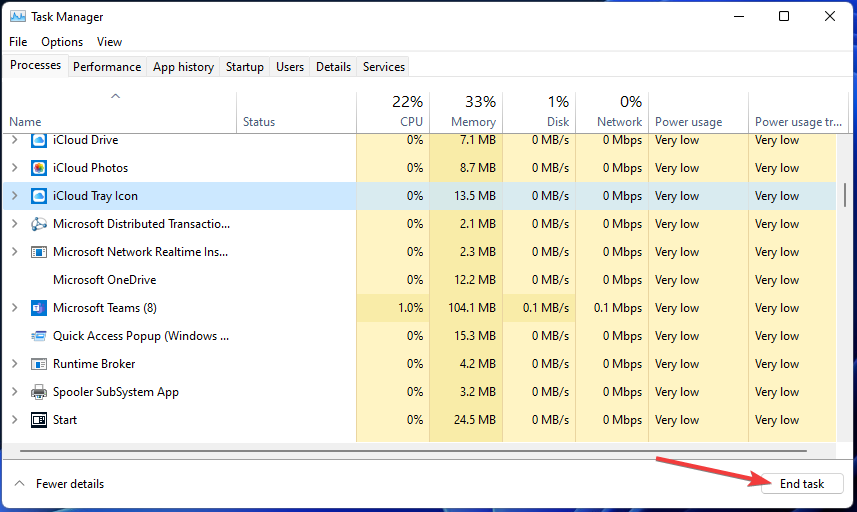
Task: Click the Task Manager title bar icon
Action: (17, 16)
